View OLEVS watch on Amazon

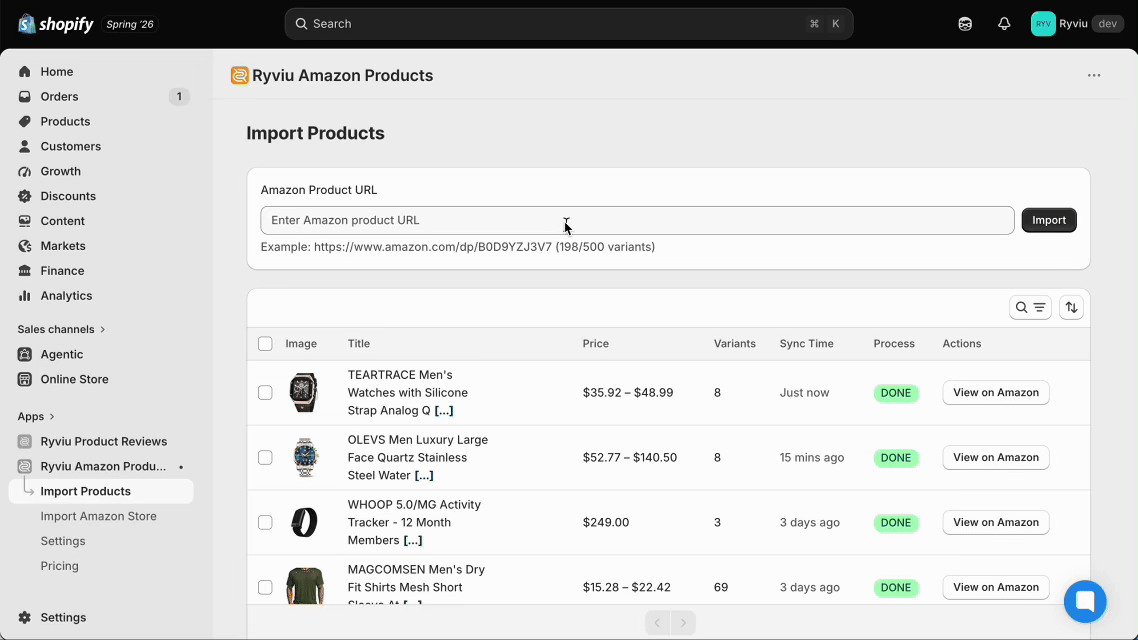(x=996, y=457)
